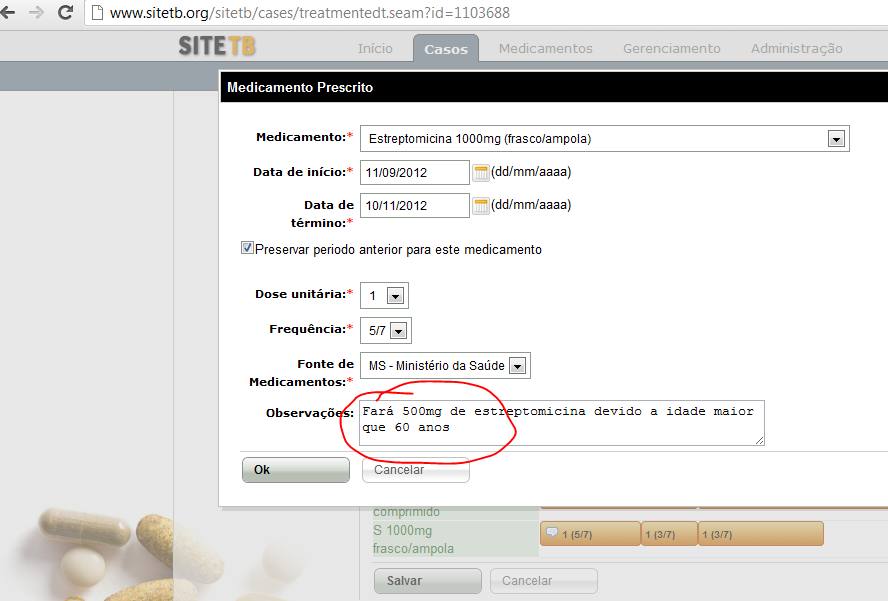Open the Medicamento dropdown

pos(836,139)
